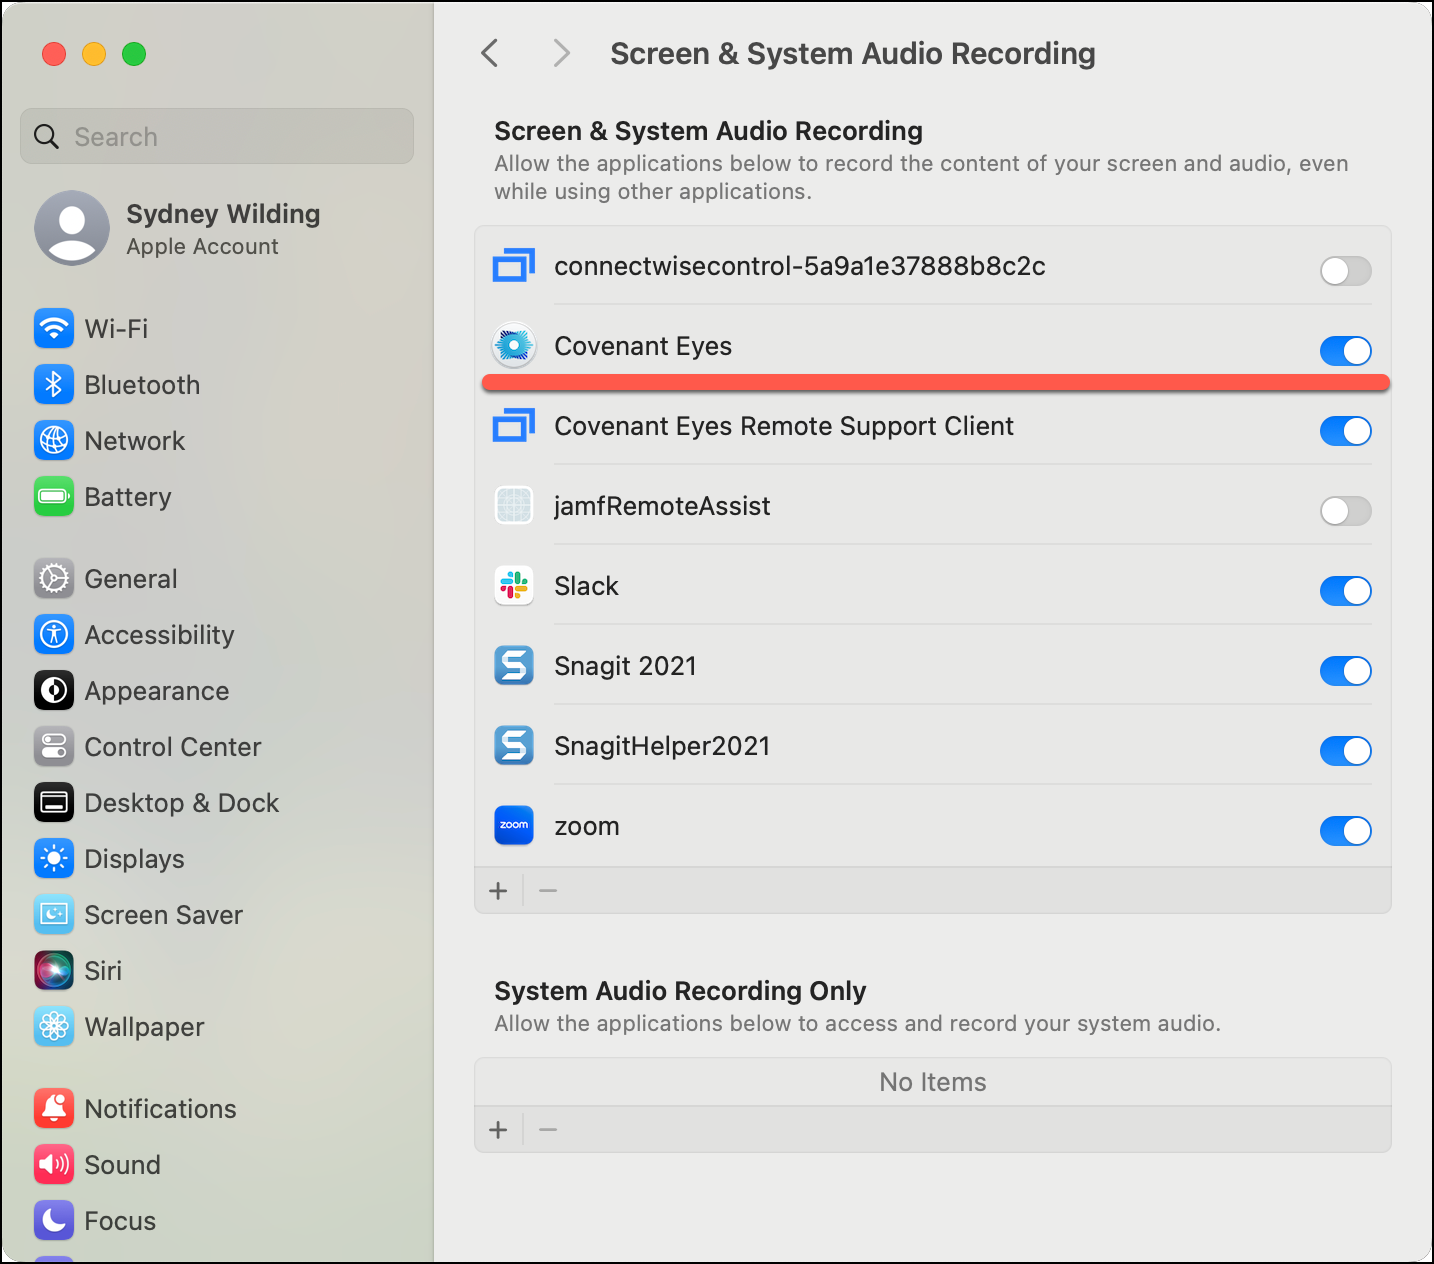Click the Covenant Eyes Remote Support Client icon

click(x=514, y=426)
